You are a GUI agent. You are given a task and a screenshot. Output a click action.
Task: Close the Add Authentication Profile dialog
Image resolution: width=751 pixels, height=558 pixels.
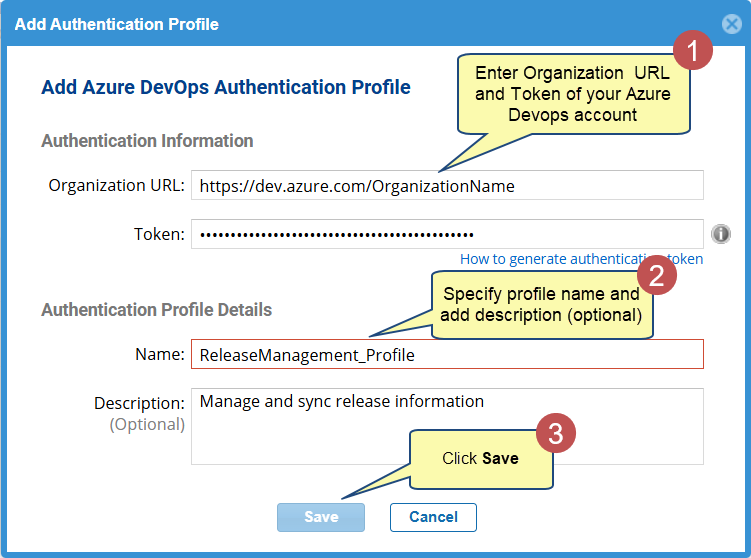731,25
